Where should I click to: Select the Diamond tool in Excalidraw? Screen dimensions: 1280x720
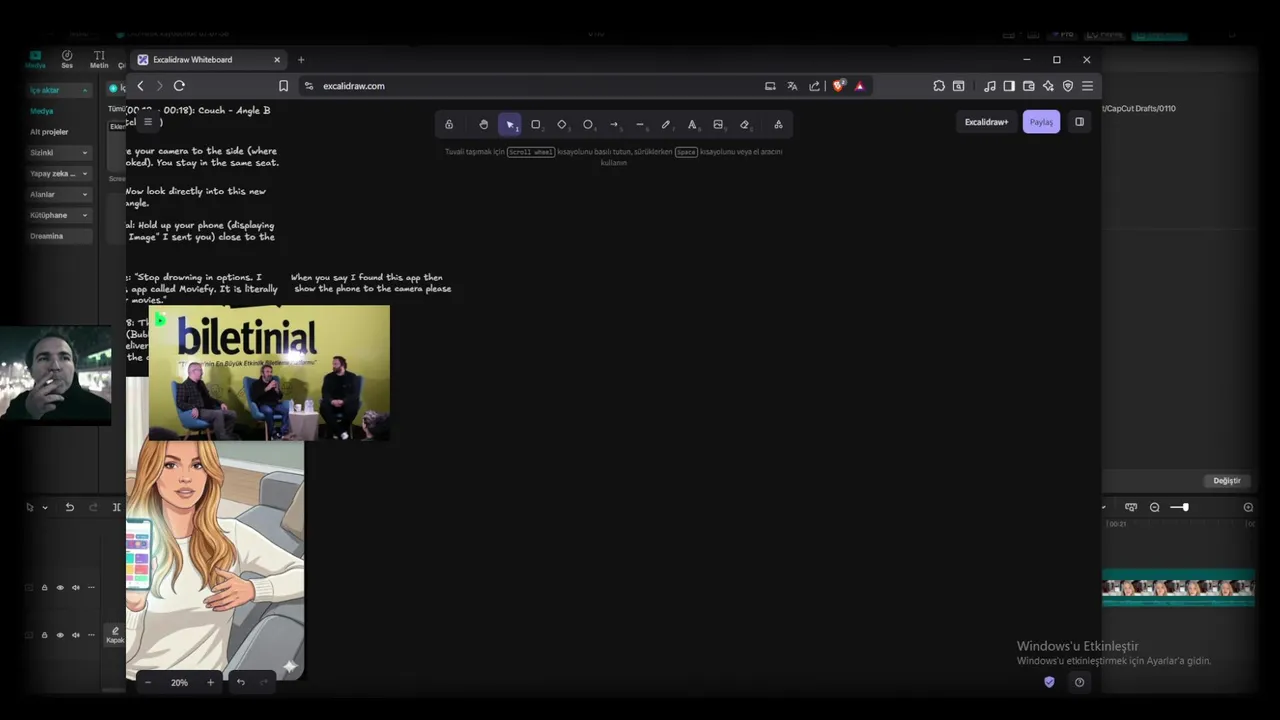(x=562, y=124)
